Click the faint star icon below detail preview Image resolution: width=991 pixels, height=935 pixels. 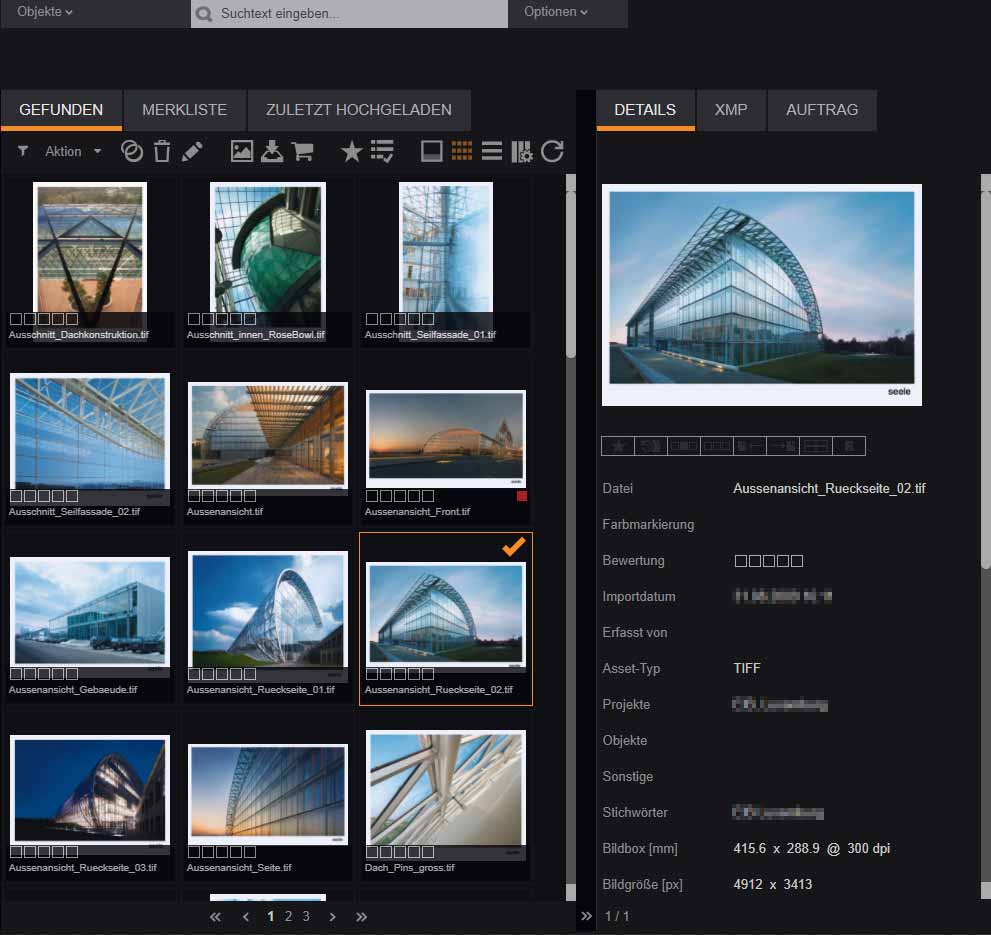[x=618, y=446]
